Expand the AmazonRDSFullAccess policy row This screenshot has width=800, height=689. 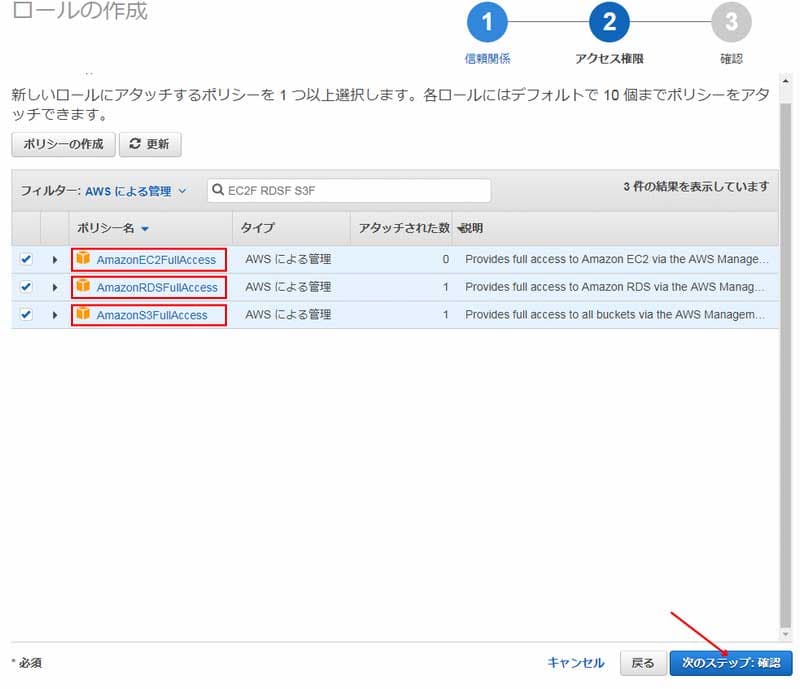[x=54, y=288]
